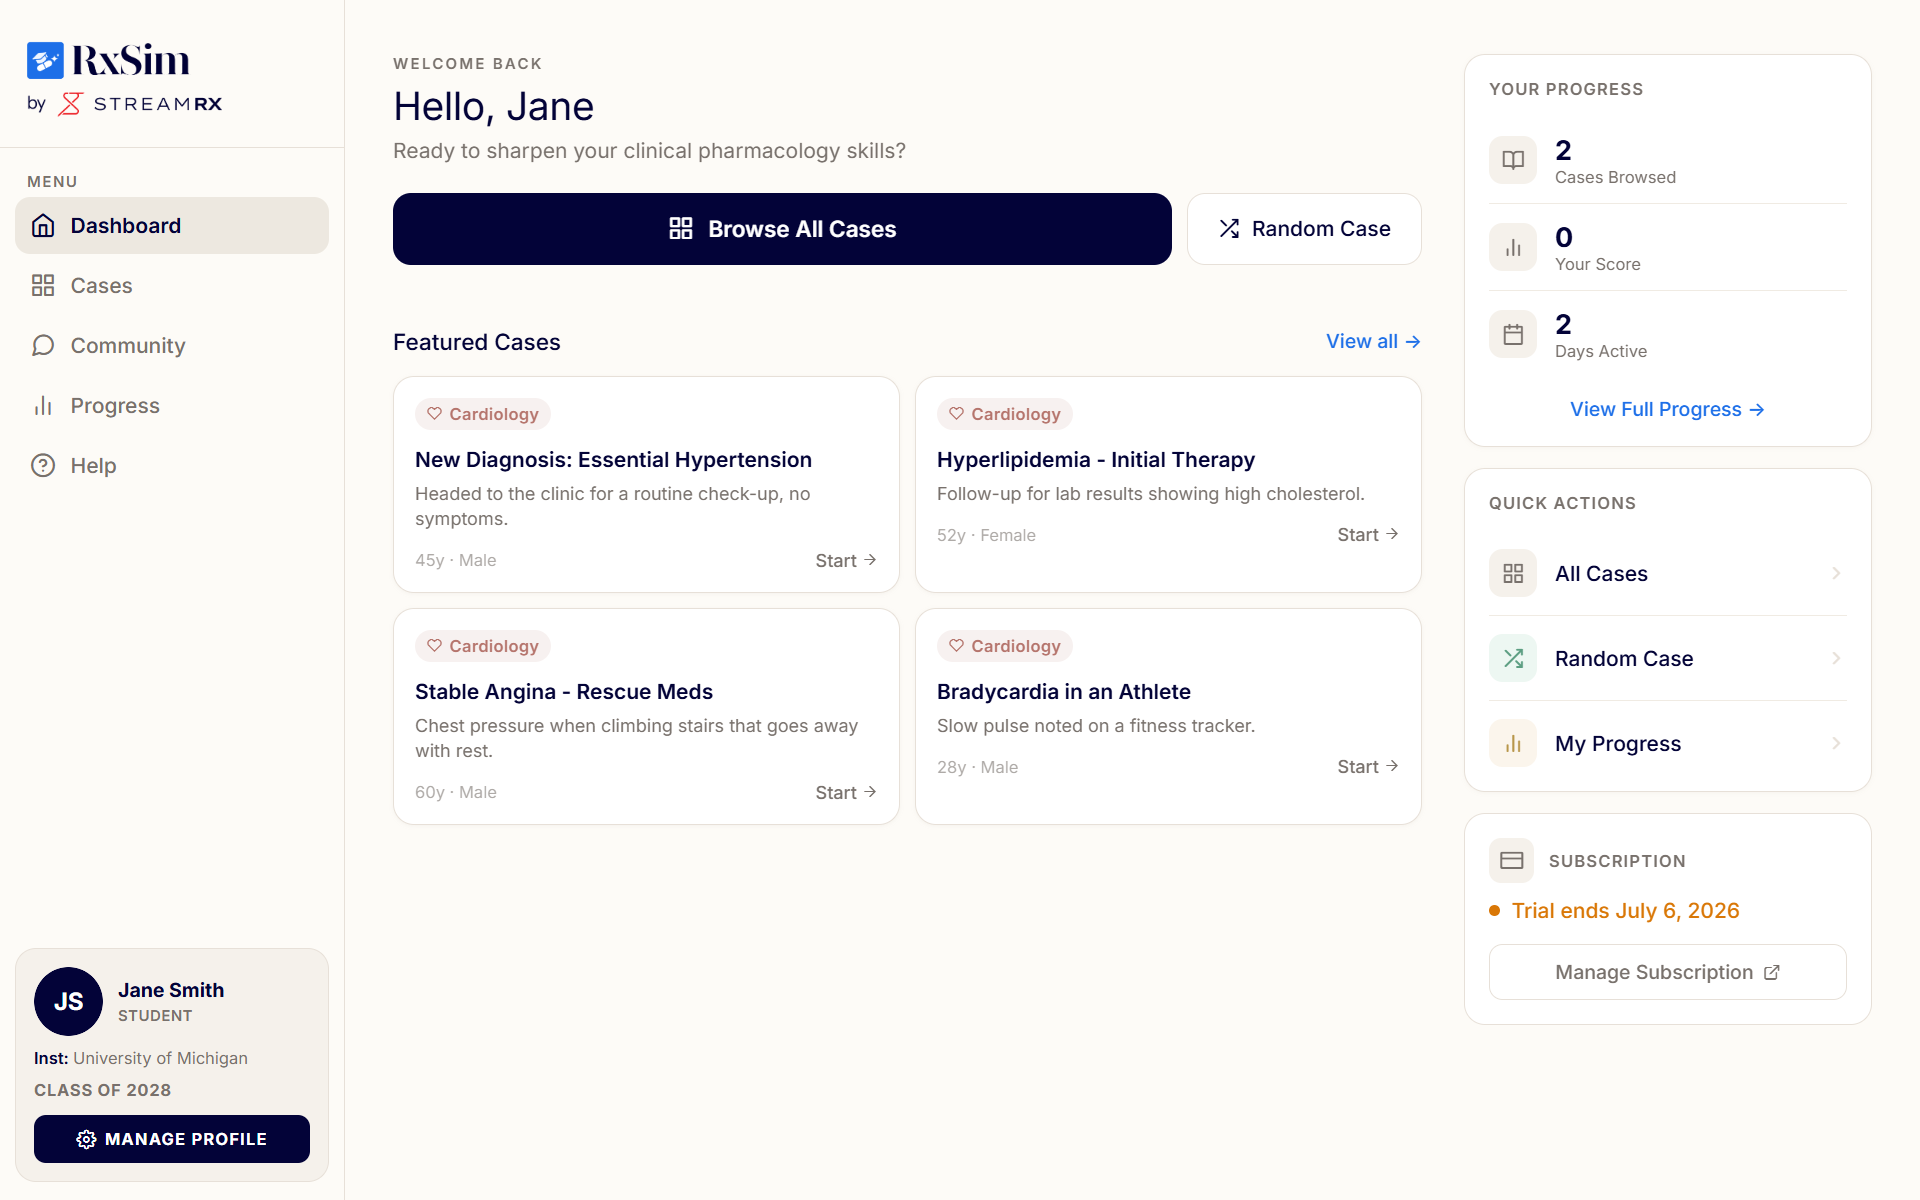Click the My Progress orange chart icon
The image size is (1920, 1200).
tap(1513, 743)
